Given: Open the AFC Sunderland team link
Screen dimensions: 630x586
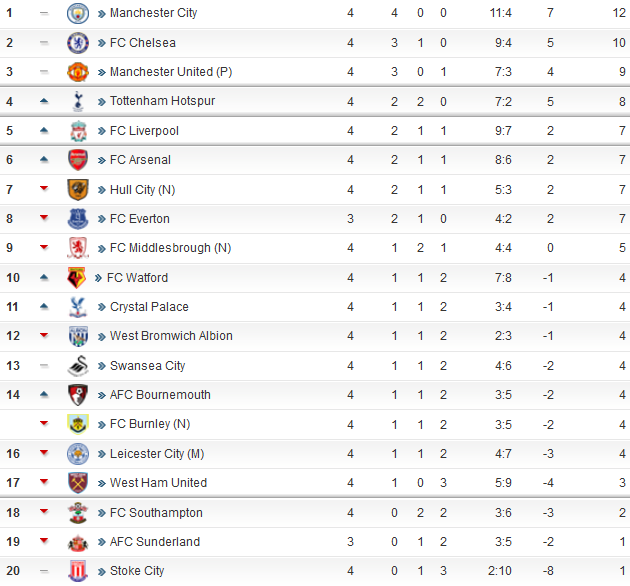Looking at the screenshot, I should click(155, 542).
